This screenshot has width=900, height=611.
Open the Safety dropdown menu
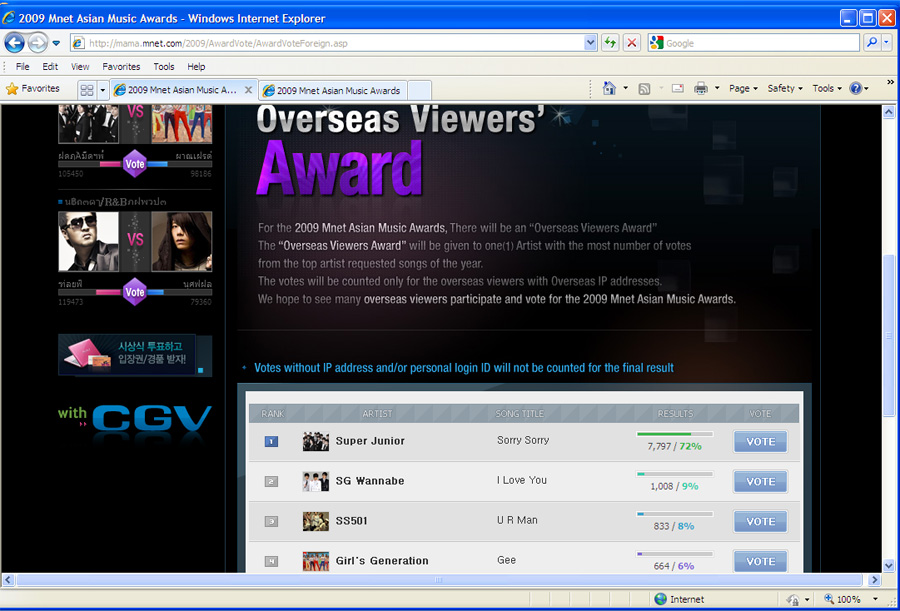[x=785, y=88]
